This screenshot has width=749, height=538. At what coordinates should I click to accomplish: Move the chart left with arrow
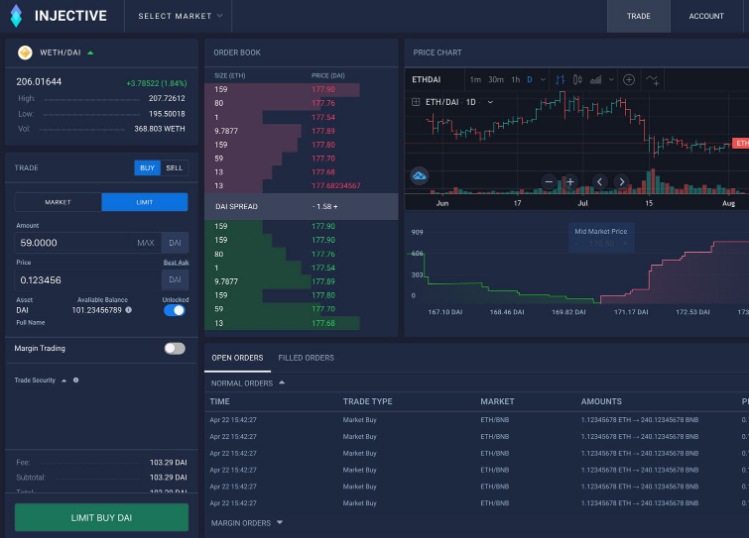pyautogui.click(x=600, y=182)
